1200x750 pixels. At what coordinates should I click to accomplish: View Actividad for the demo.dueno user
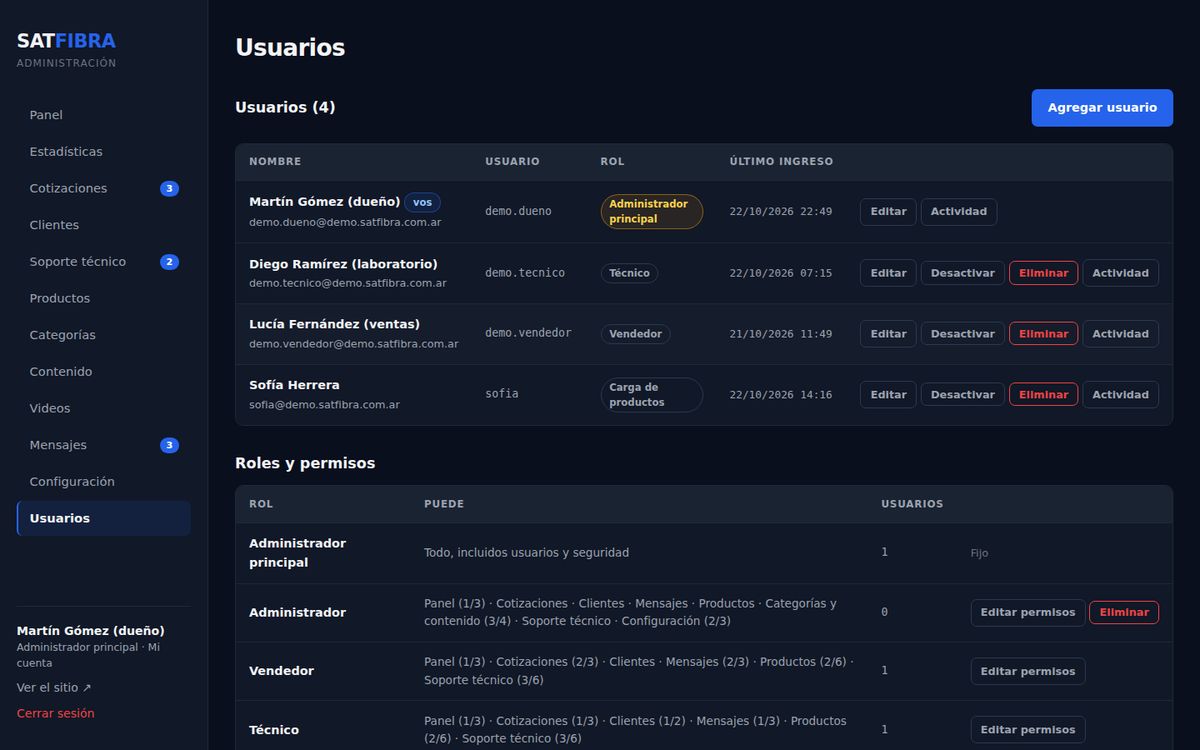click(x=959, y=212)
